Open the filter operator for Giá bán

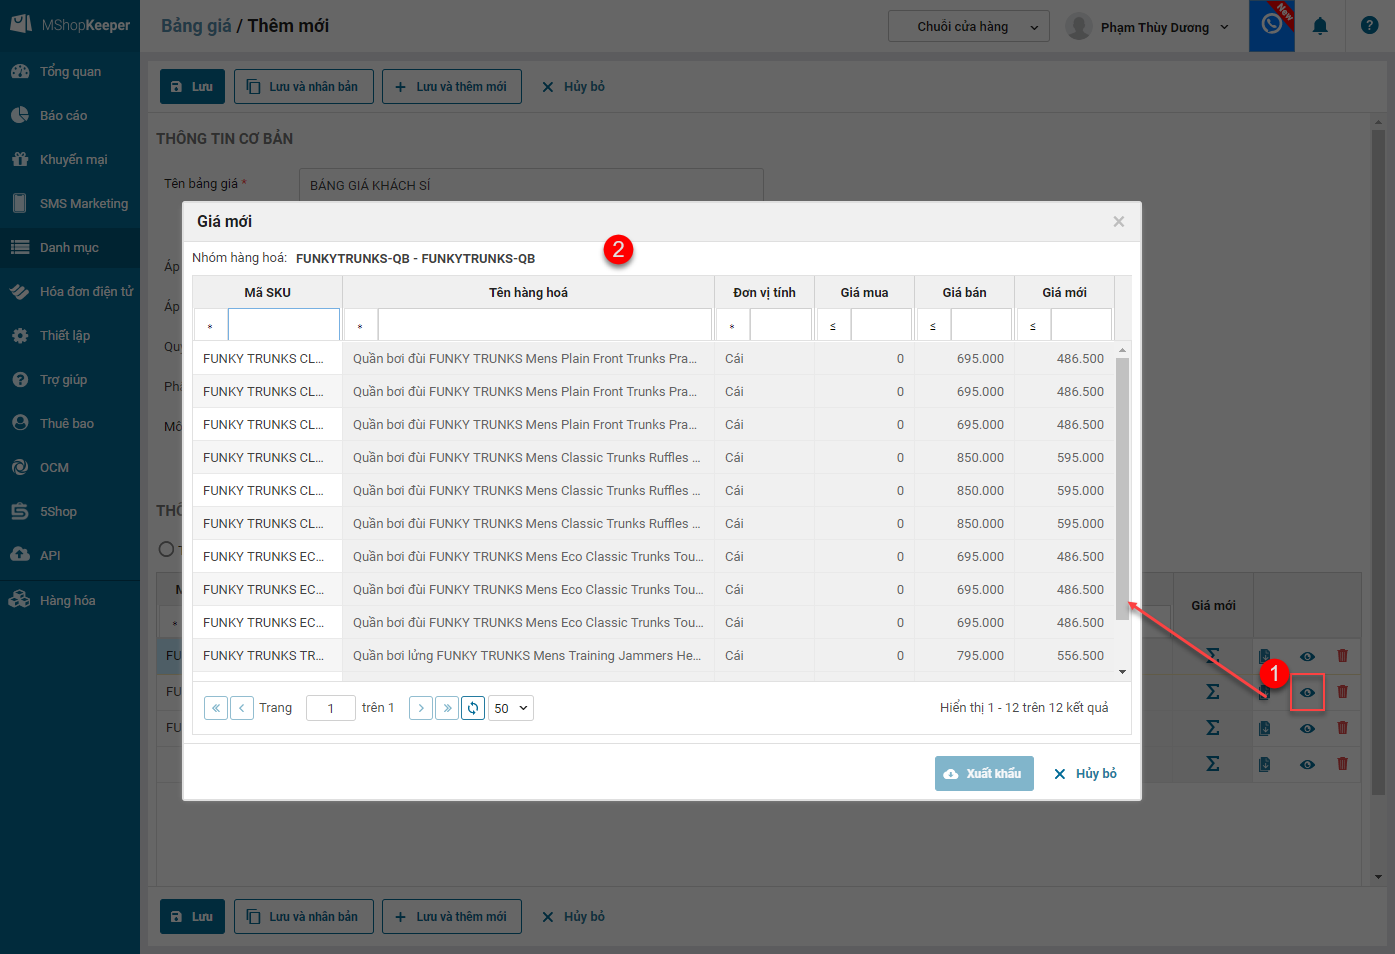(933, 325)
